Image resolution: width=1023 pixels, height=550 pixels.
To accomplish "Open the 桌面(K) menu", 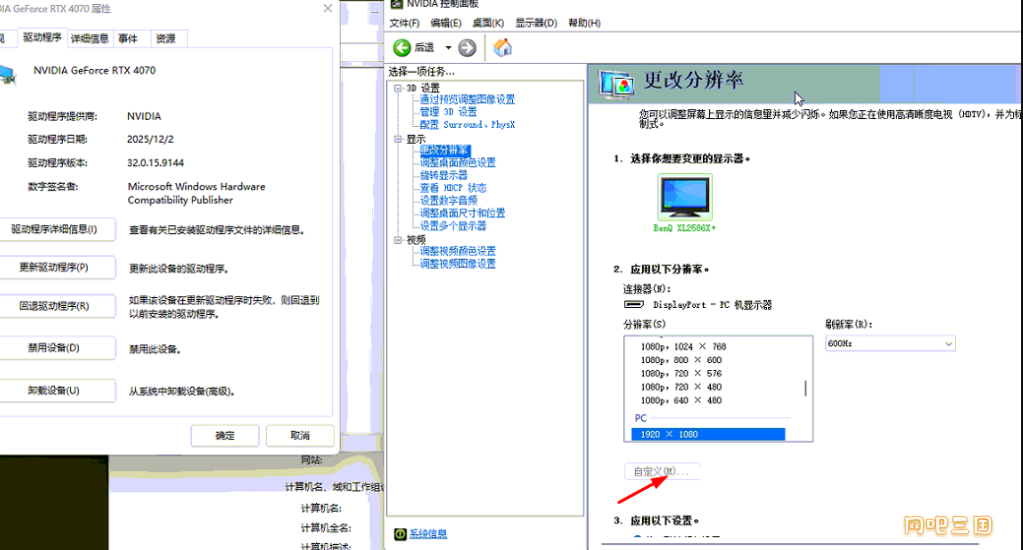I will [488, 23].
